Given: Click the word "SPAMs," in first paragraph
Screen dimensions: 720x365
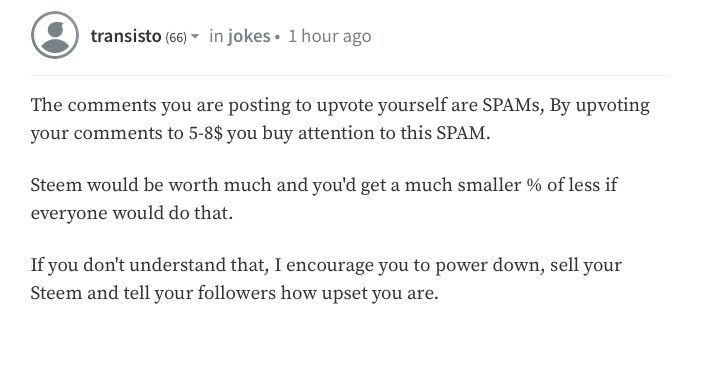Looking at the screenshot, I should [x=513, y=105].
